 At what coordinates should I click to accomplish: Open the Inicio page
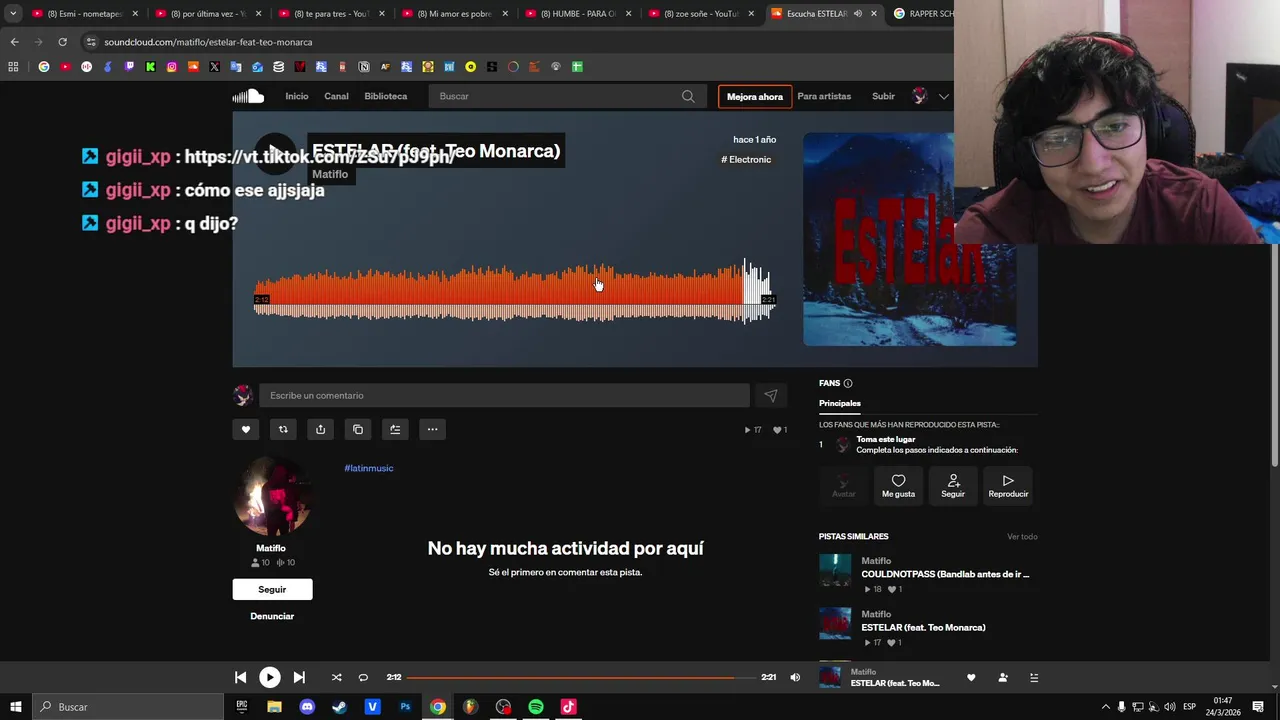point(296,96)
